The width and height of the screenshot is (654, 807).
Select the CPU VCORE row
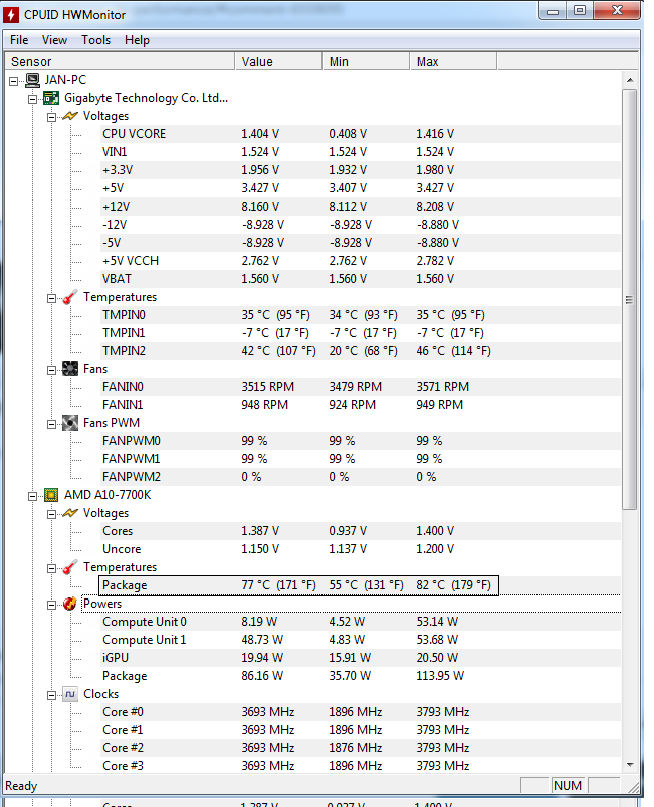coord(361,134)
